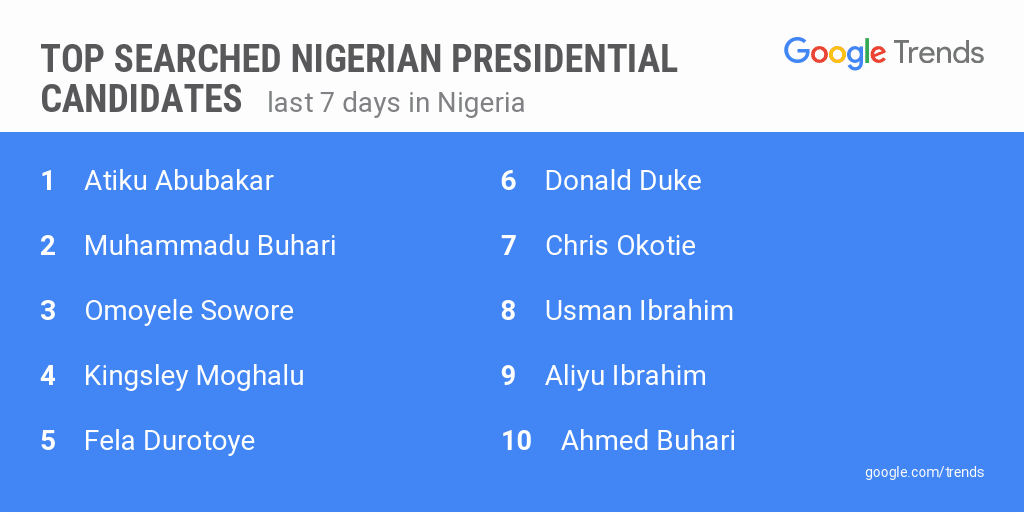This screenshot has width=1024, height=517.
Task: Select Muhammadu Buhari in the list
Action: click(x=210, y=246)
